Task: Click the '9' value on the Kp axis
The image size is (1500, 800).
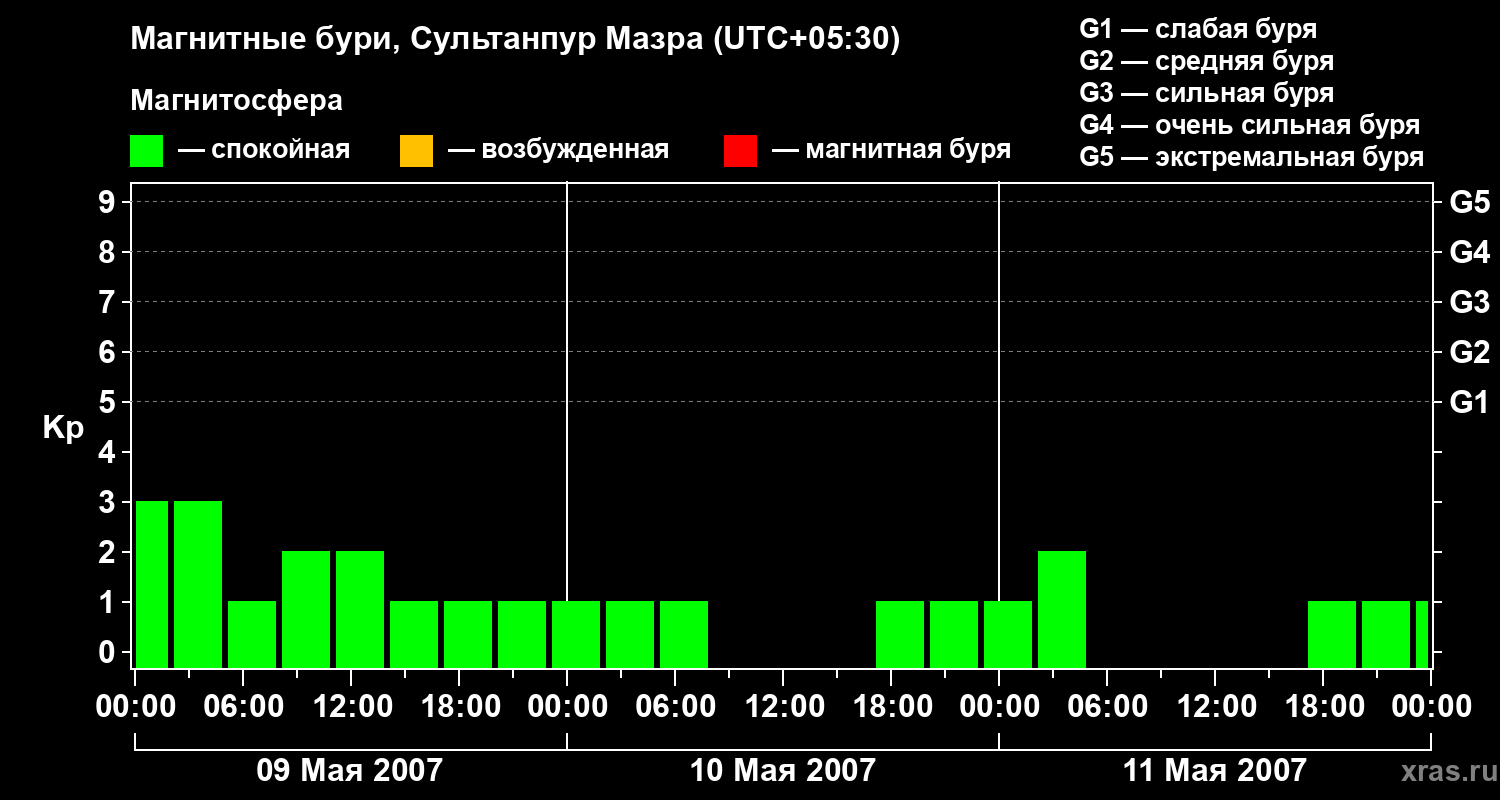Action: tap(109, 202)
